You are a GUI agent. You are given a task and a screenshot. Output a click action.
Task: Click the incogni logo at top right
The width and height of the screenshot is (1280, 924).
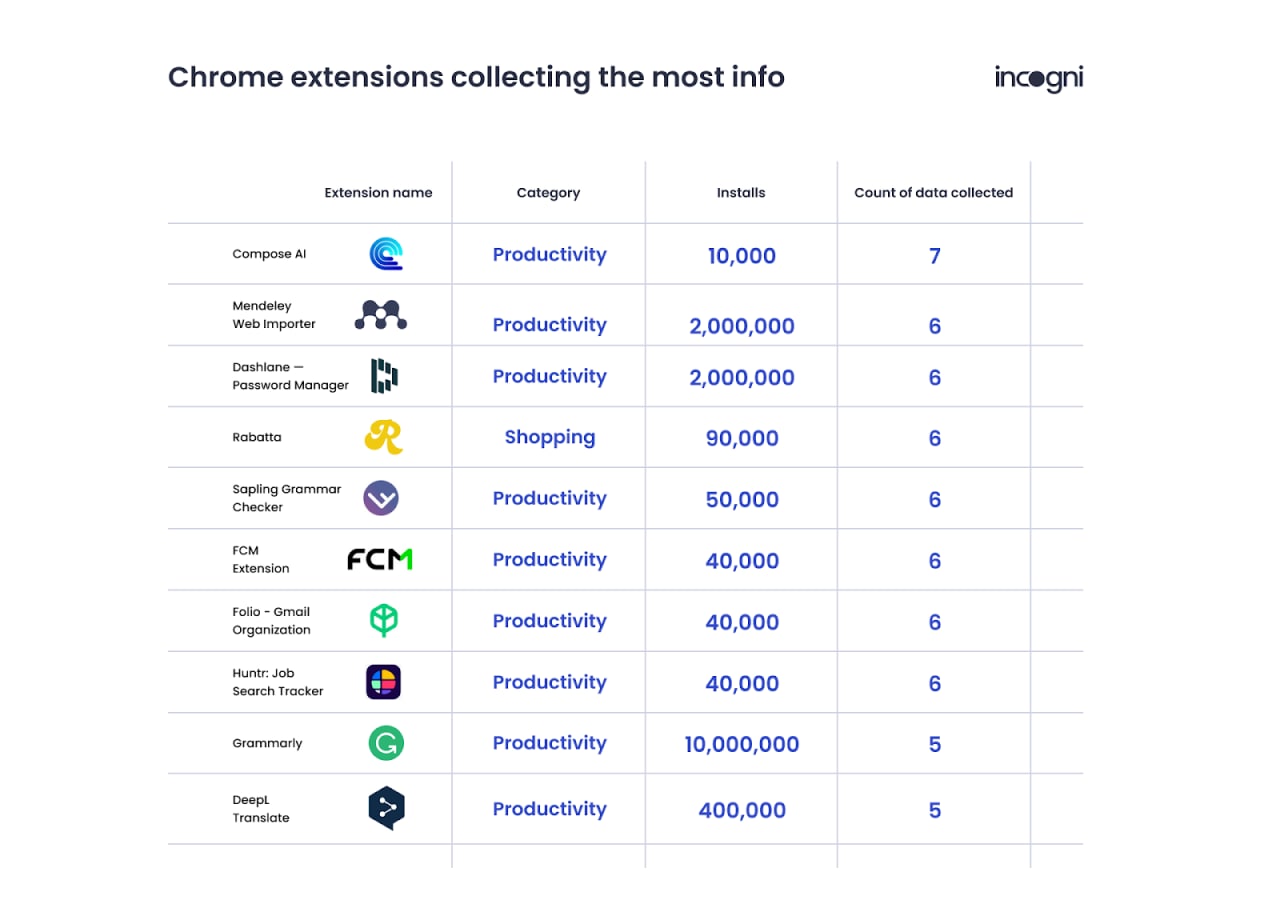pyautogui.click(x=1039, y=78)
